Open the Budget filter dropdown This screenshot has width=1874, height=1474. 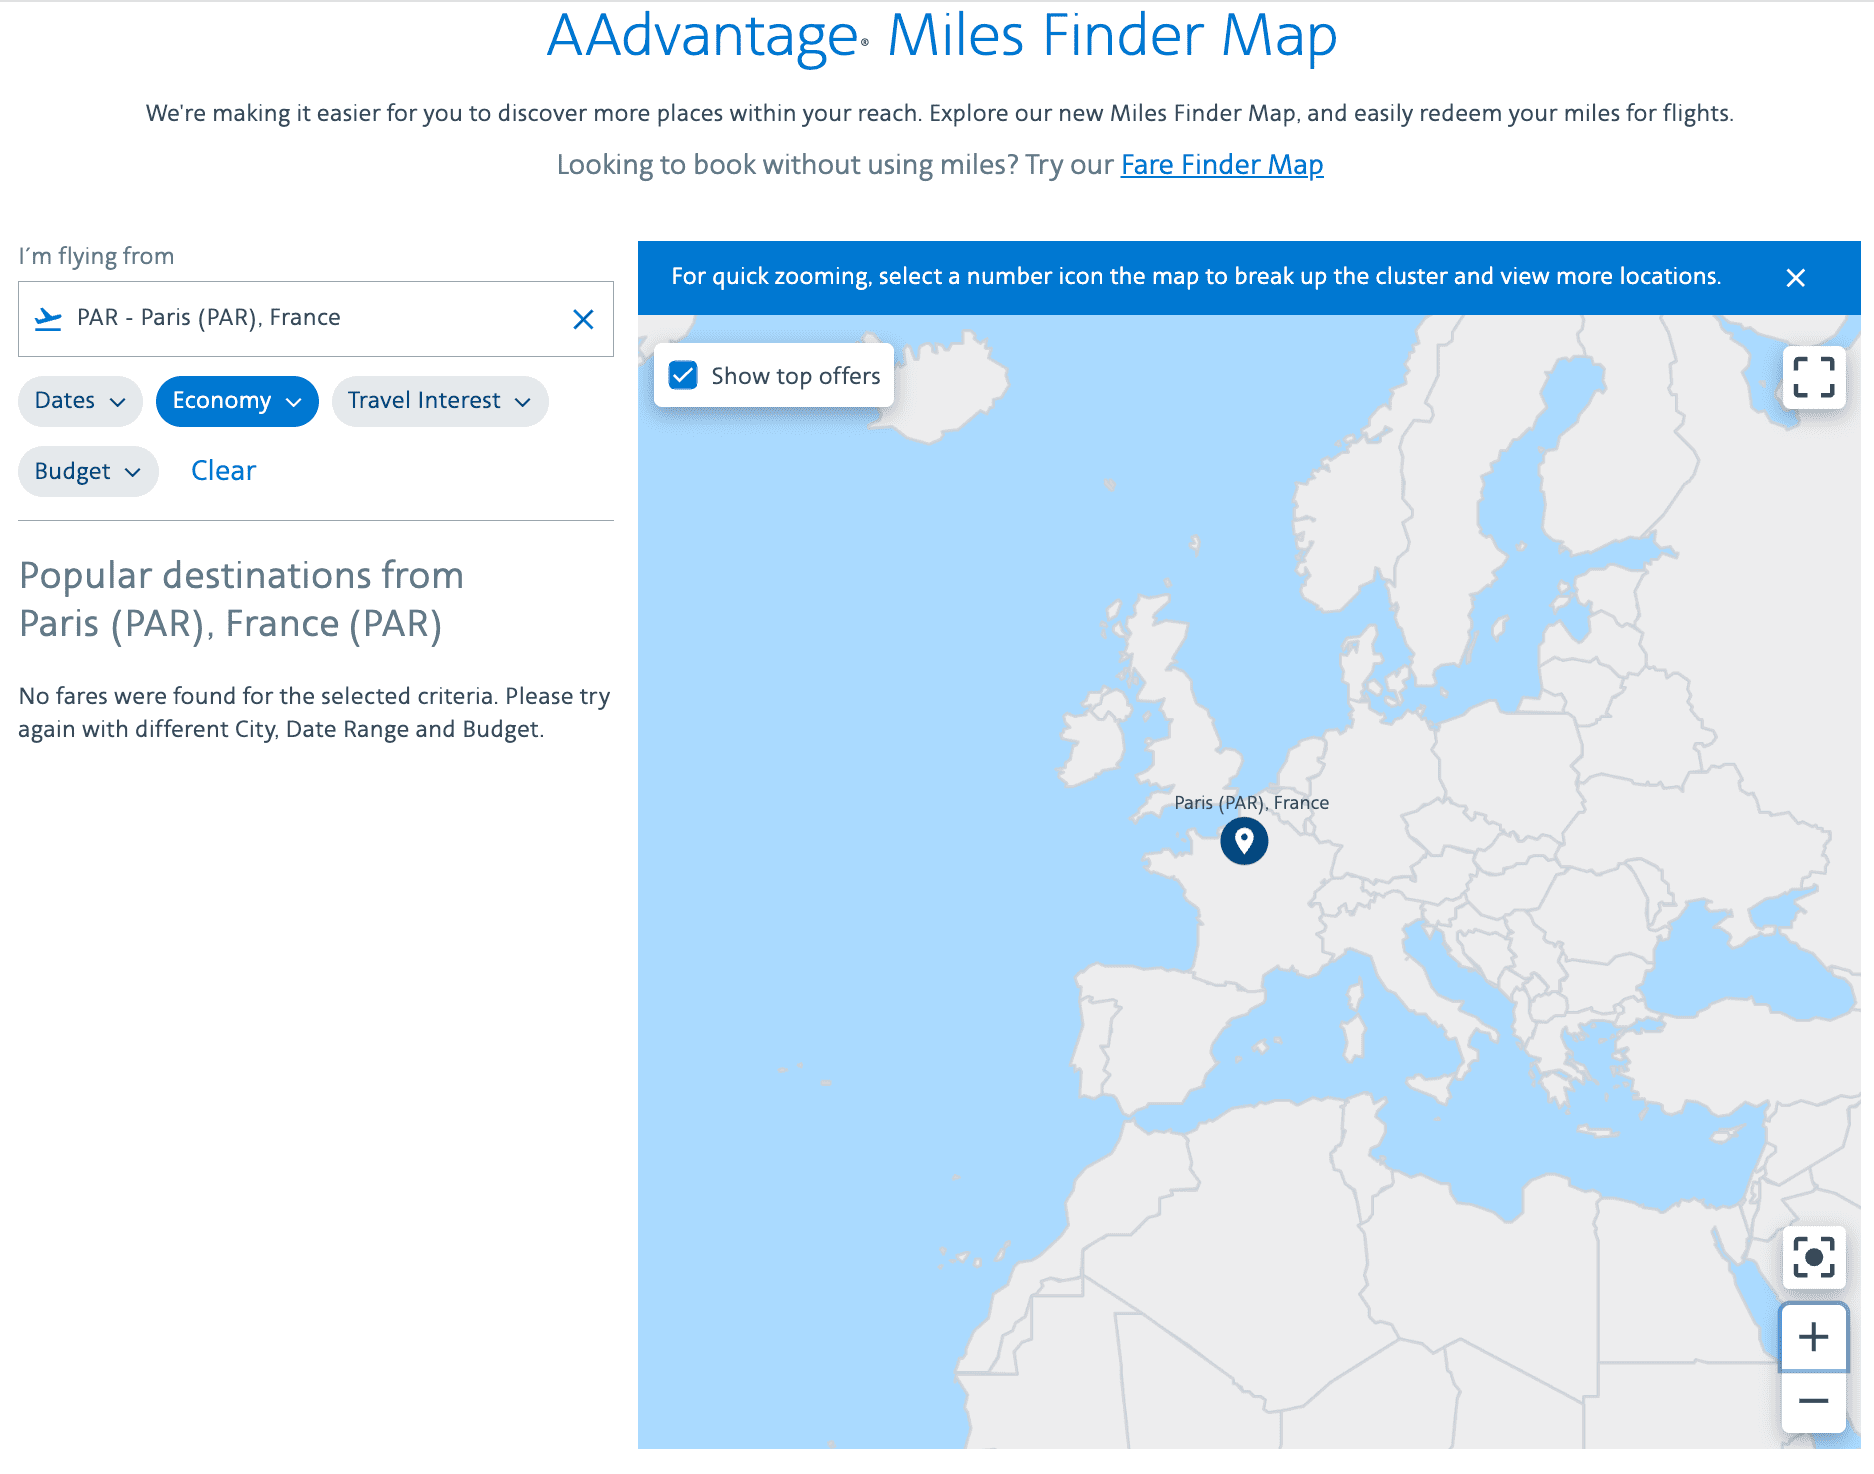coord(88,471)
